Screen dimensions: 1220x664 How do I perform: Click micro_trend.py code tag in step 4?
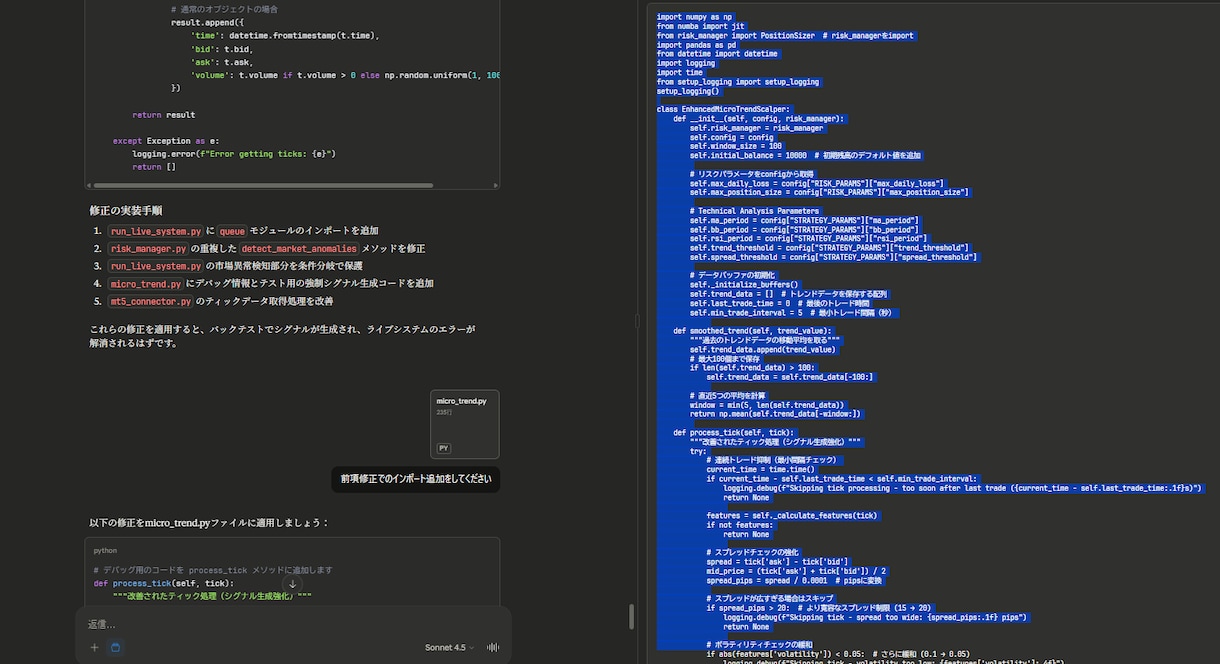[x=145, y=284]
